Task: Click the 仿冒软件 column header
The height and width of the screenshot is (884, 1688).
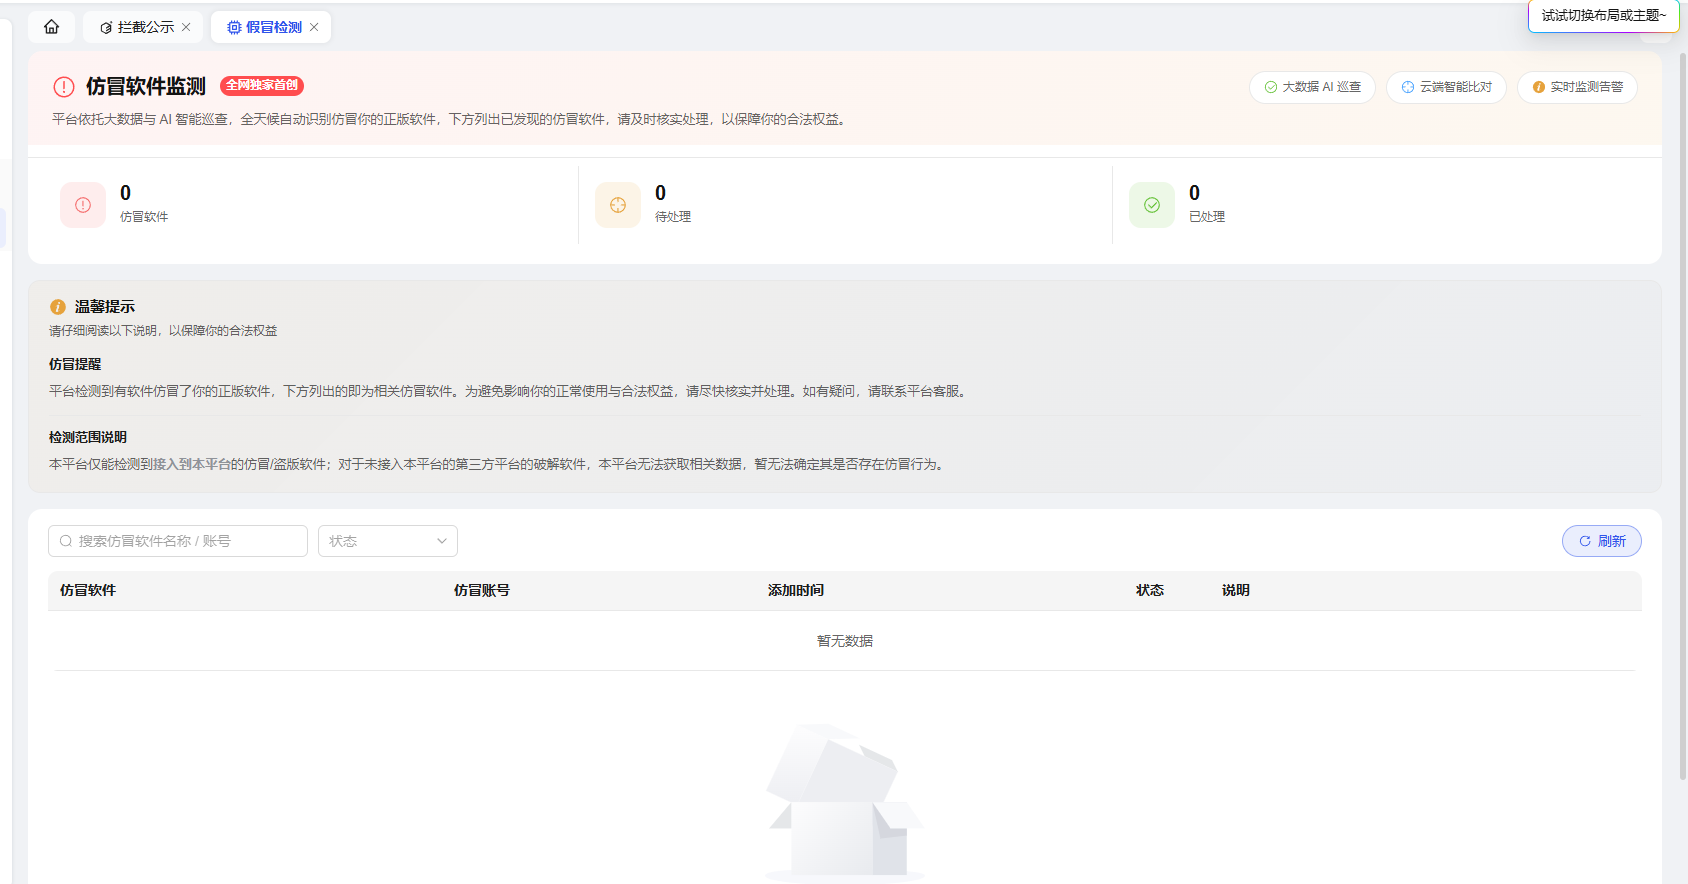Action: (x=88, y=591)
